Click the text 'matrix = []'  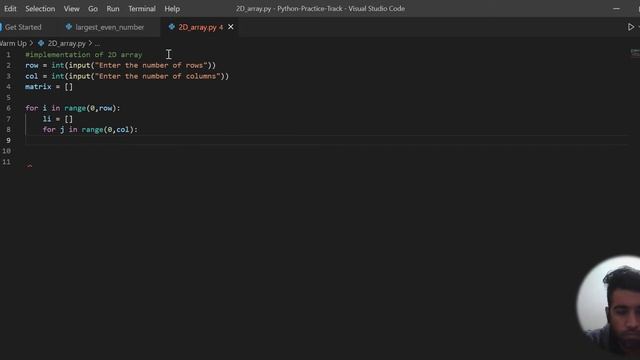49,87
